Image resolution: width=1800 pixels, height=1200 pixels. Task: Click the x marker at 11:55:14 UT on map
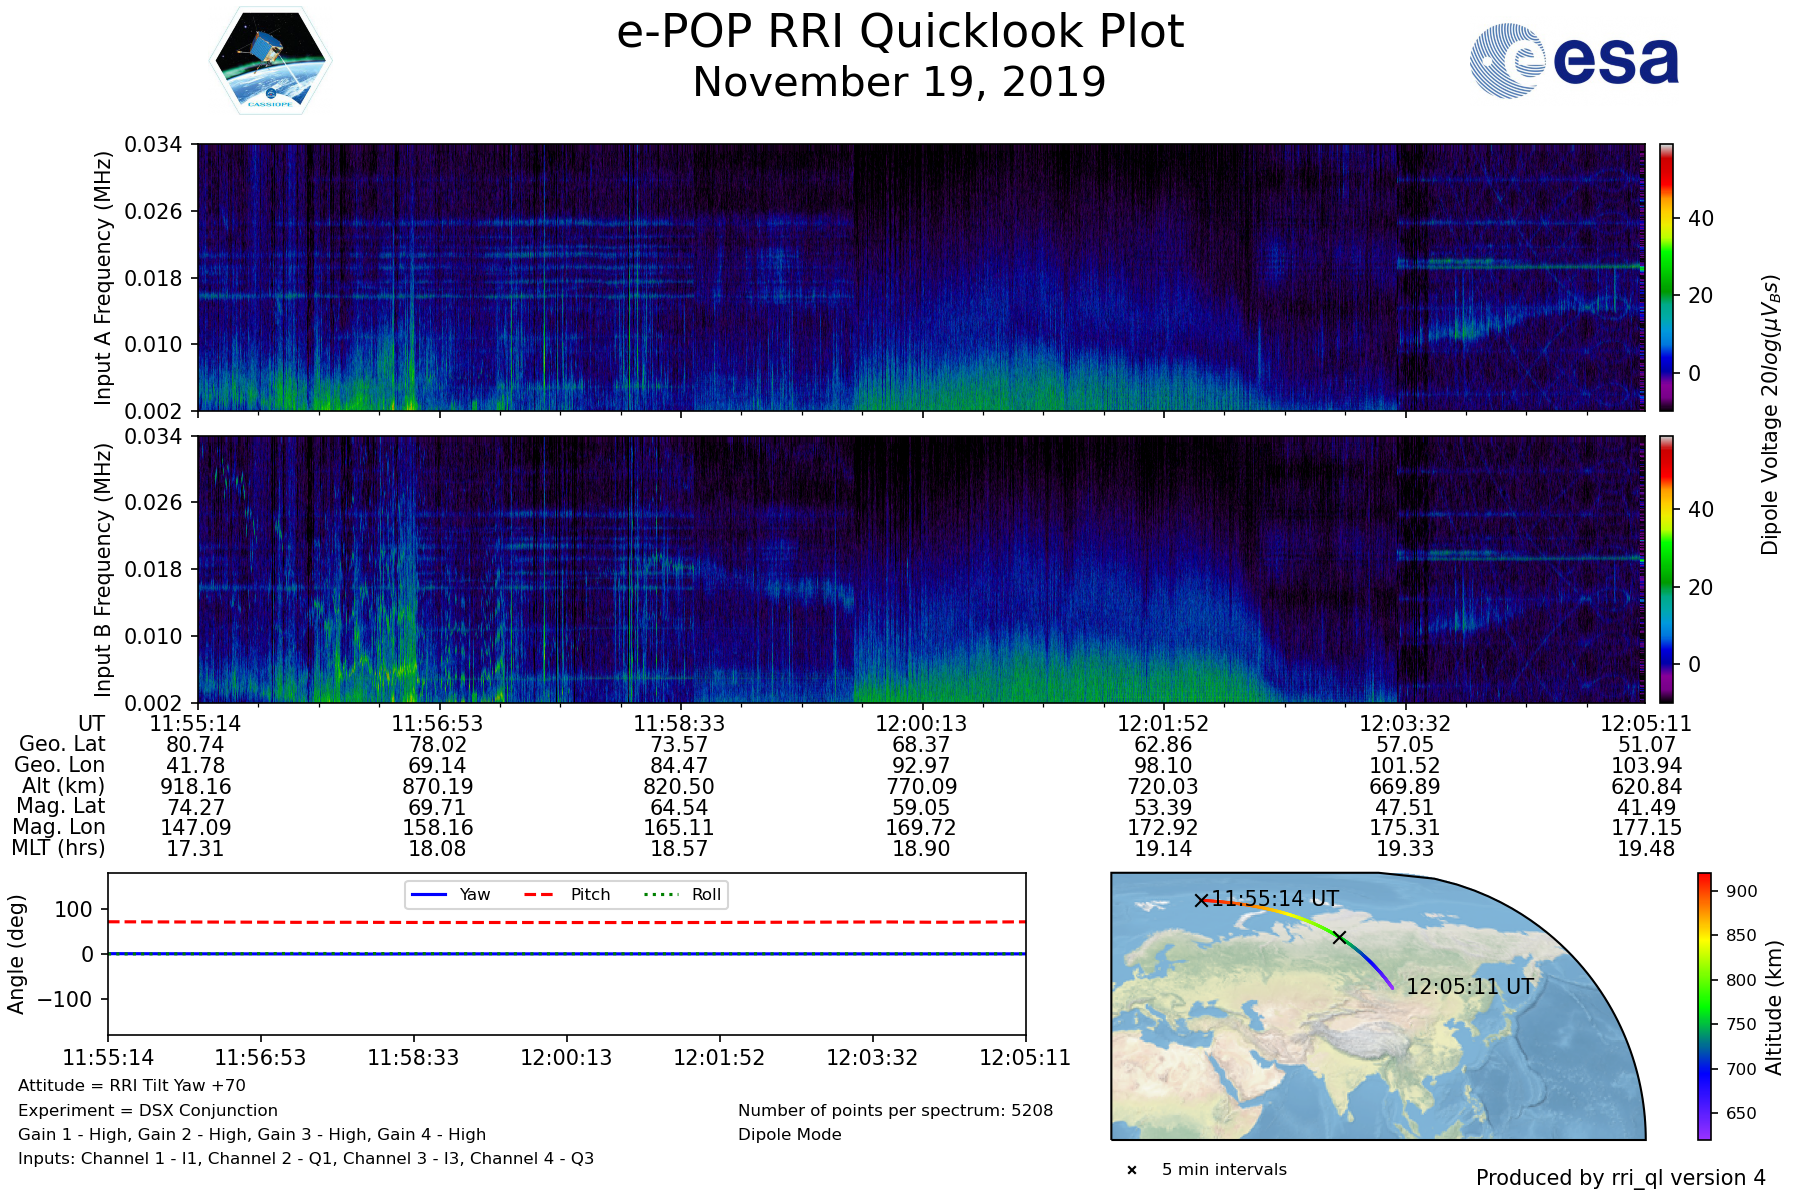(x=1201, y=900)
